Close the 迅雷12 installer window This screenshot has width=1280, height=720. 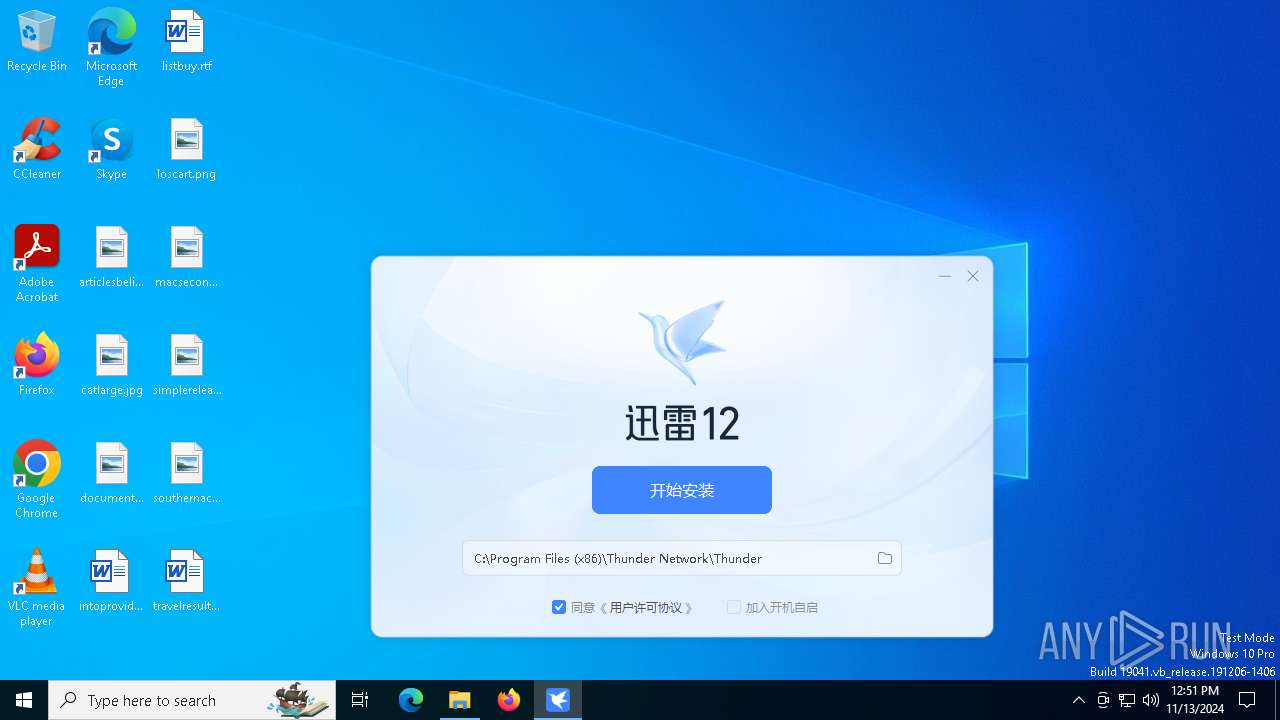pyautogui.click(x=973, y=276)
